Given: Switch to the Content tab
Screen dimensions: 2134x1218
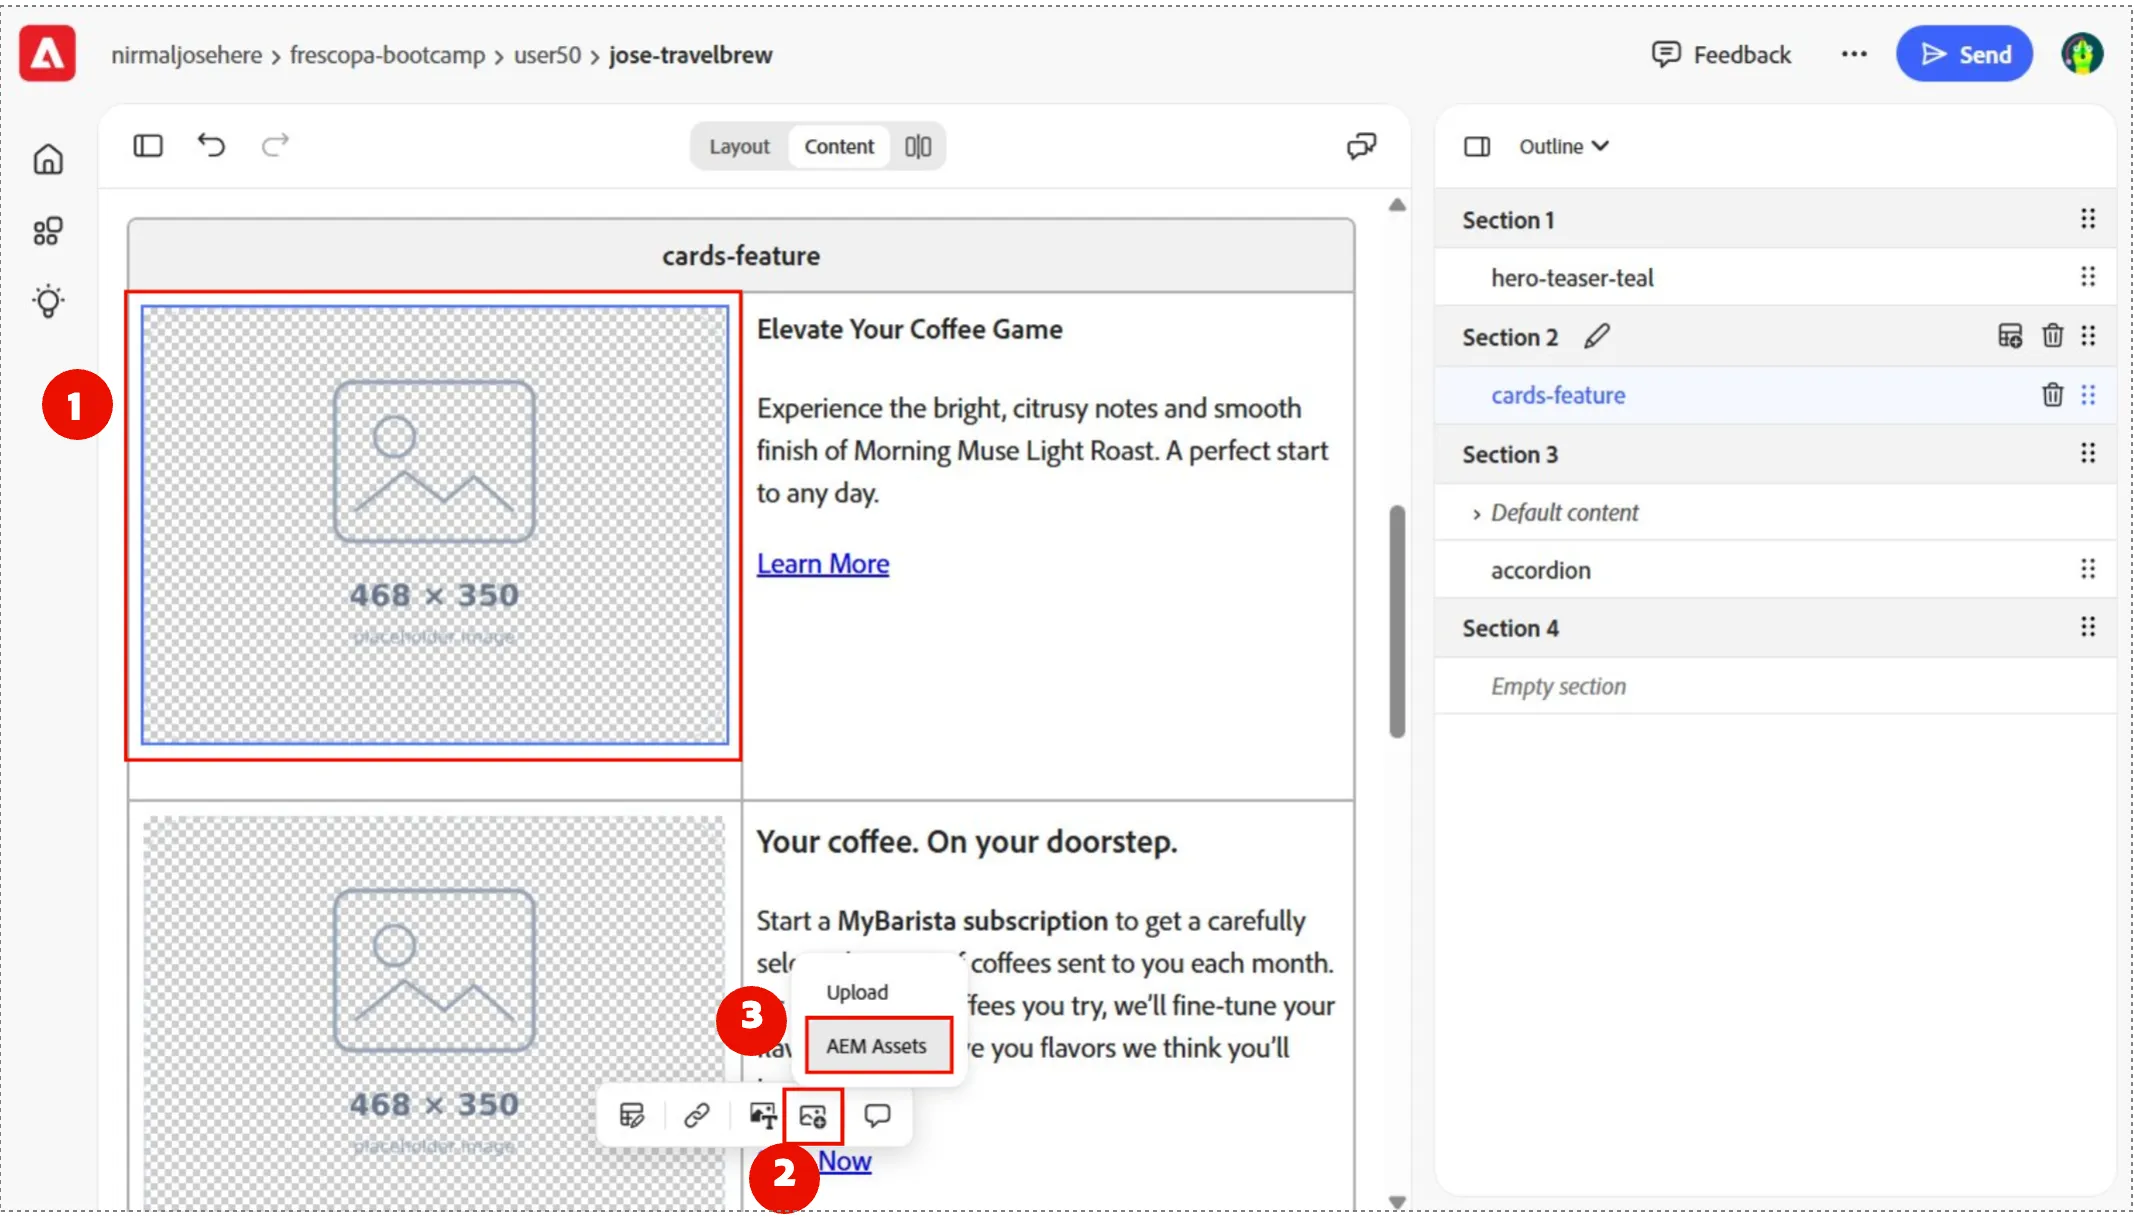Looking at the screenshot, I should pos(839,147).
